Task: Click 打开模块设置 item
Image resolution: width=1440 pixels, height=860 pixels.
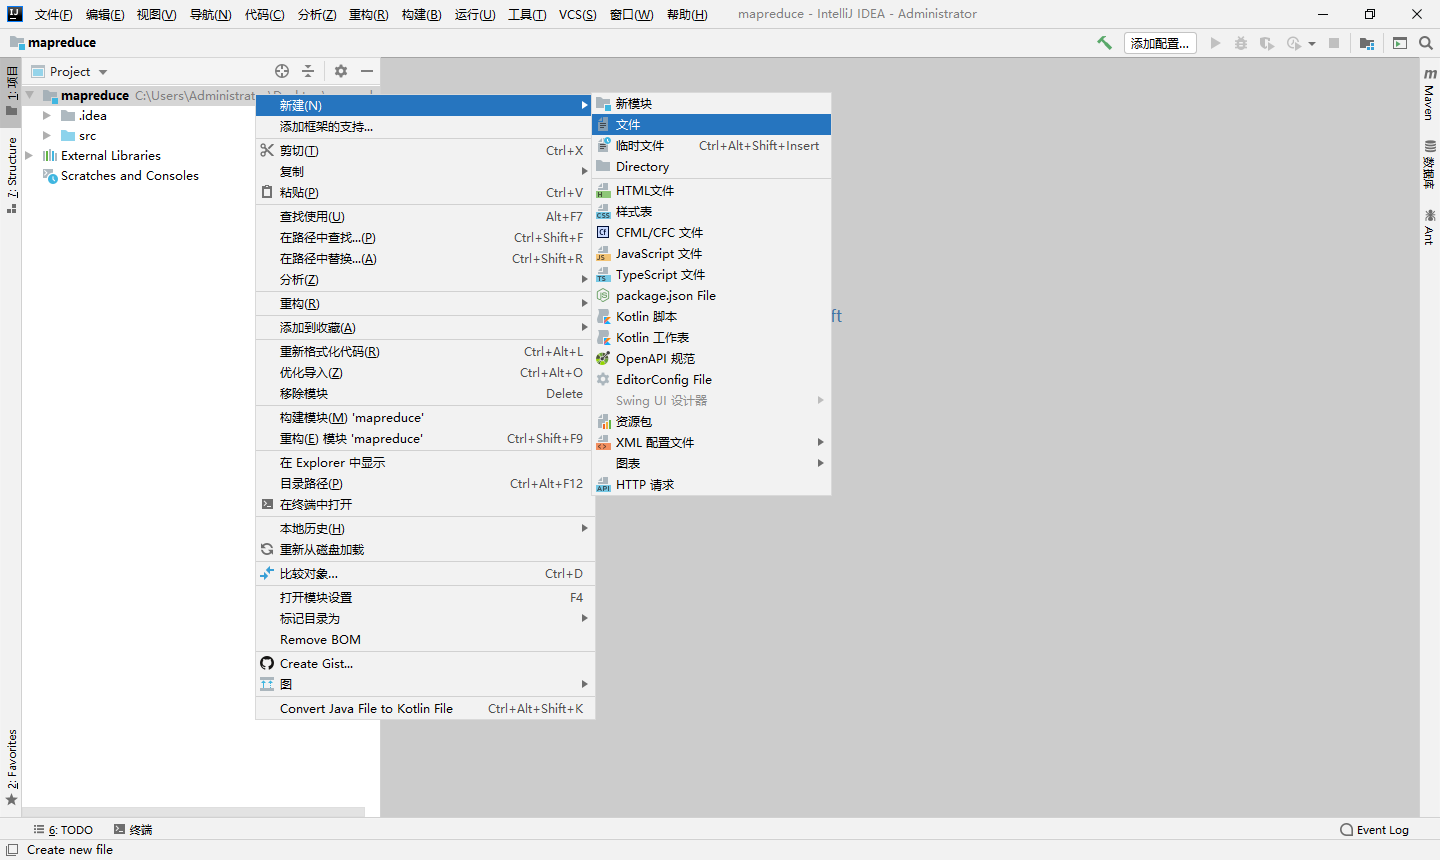Action: [425, 597]
